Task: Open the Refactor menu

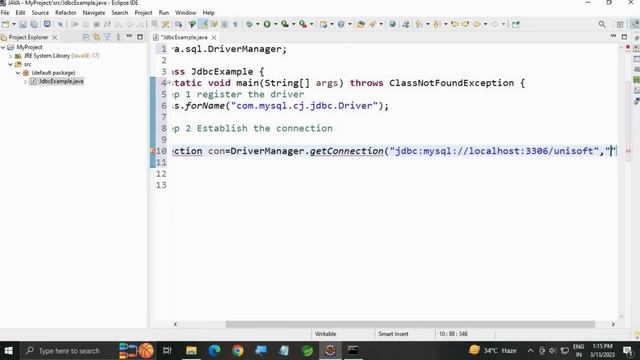Action: click(66, 13)
